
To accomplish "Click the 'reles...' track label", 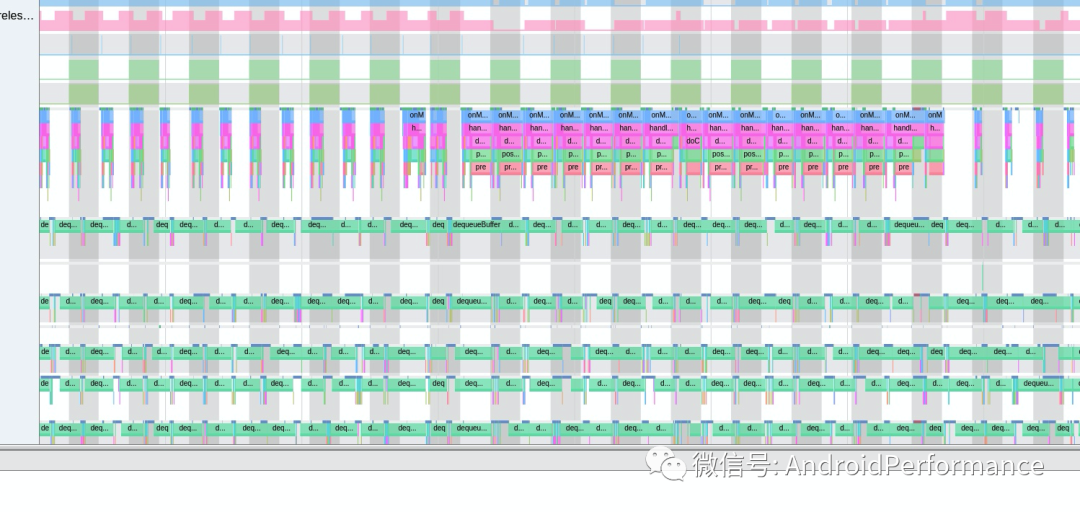I will [17, 16].
